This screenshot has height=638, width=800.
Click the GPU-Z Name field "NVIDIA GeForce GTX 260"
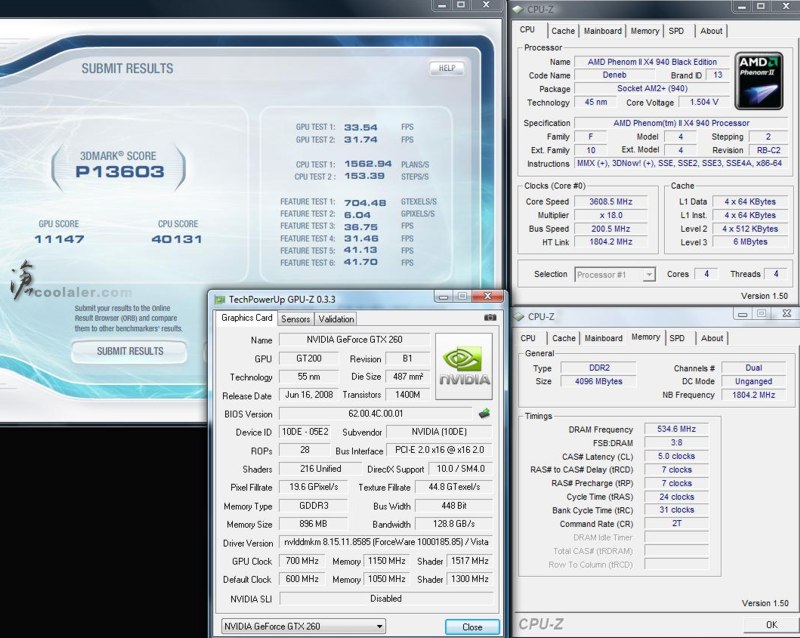tap(354, 340)
